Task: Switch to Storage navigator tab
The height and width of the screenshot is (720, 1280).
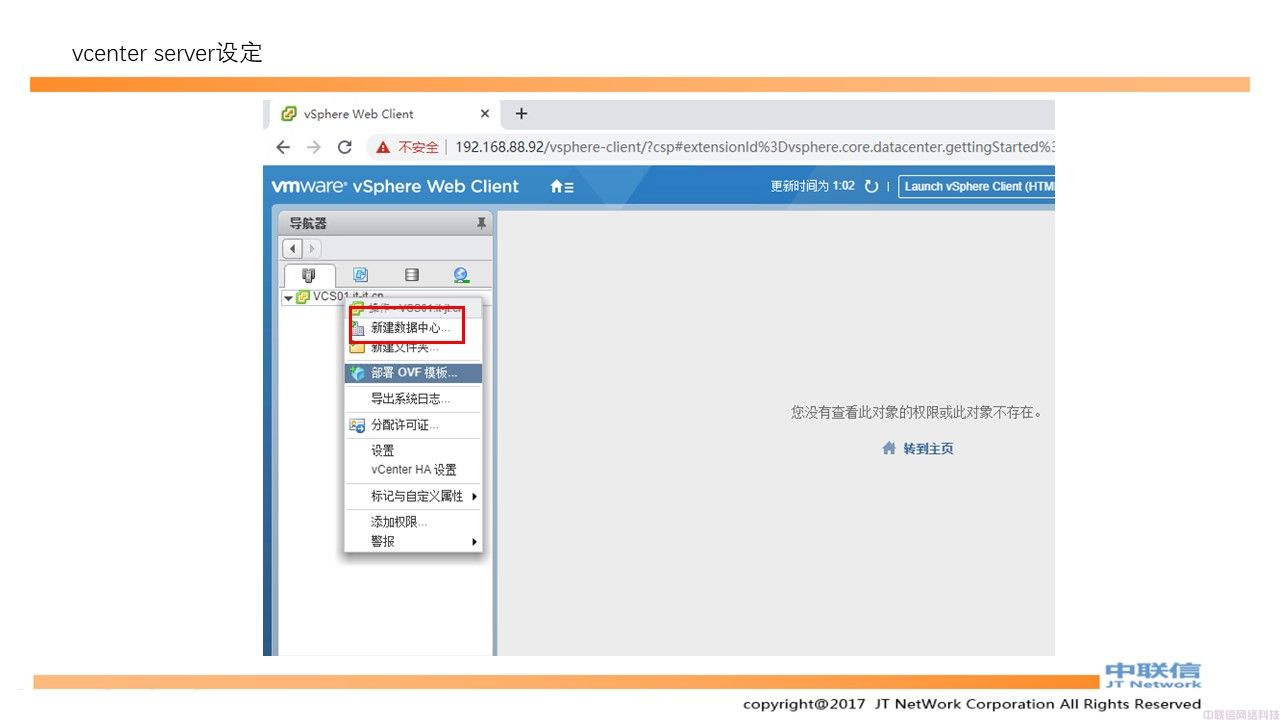Action: coord(411,275)
